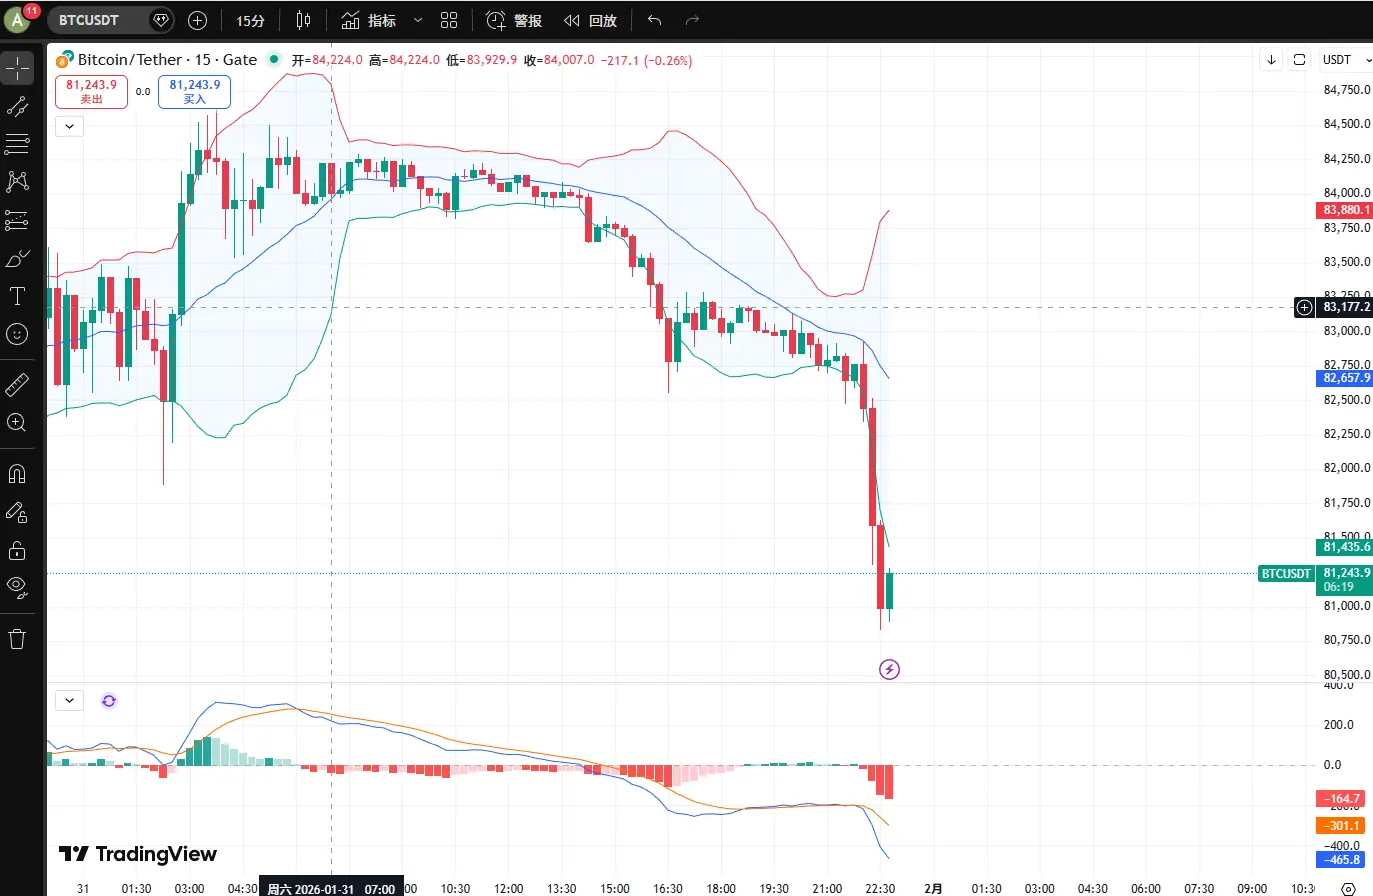Select the crosshair cursor tool
The image size is (1373, 896).
(17, 68)
